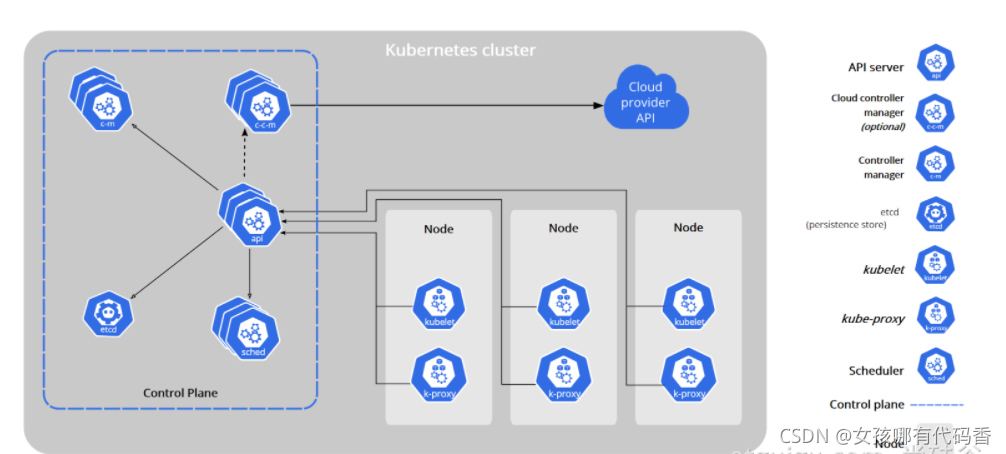Select the "Controller manager" legend label
Viewport: 1006px width, 454px height.
pyautogui.click(x=881, y=167)
